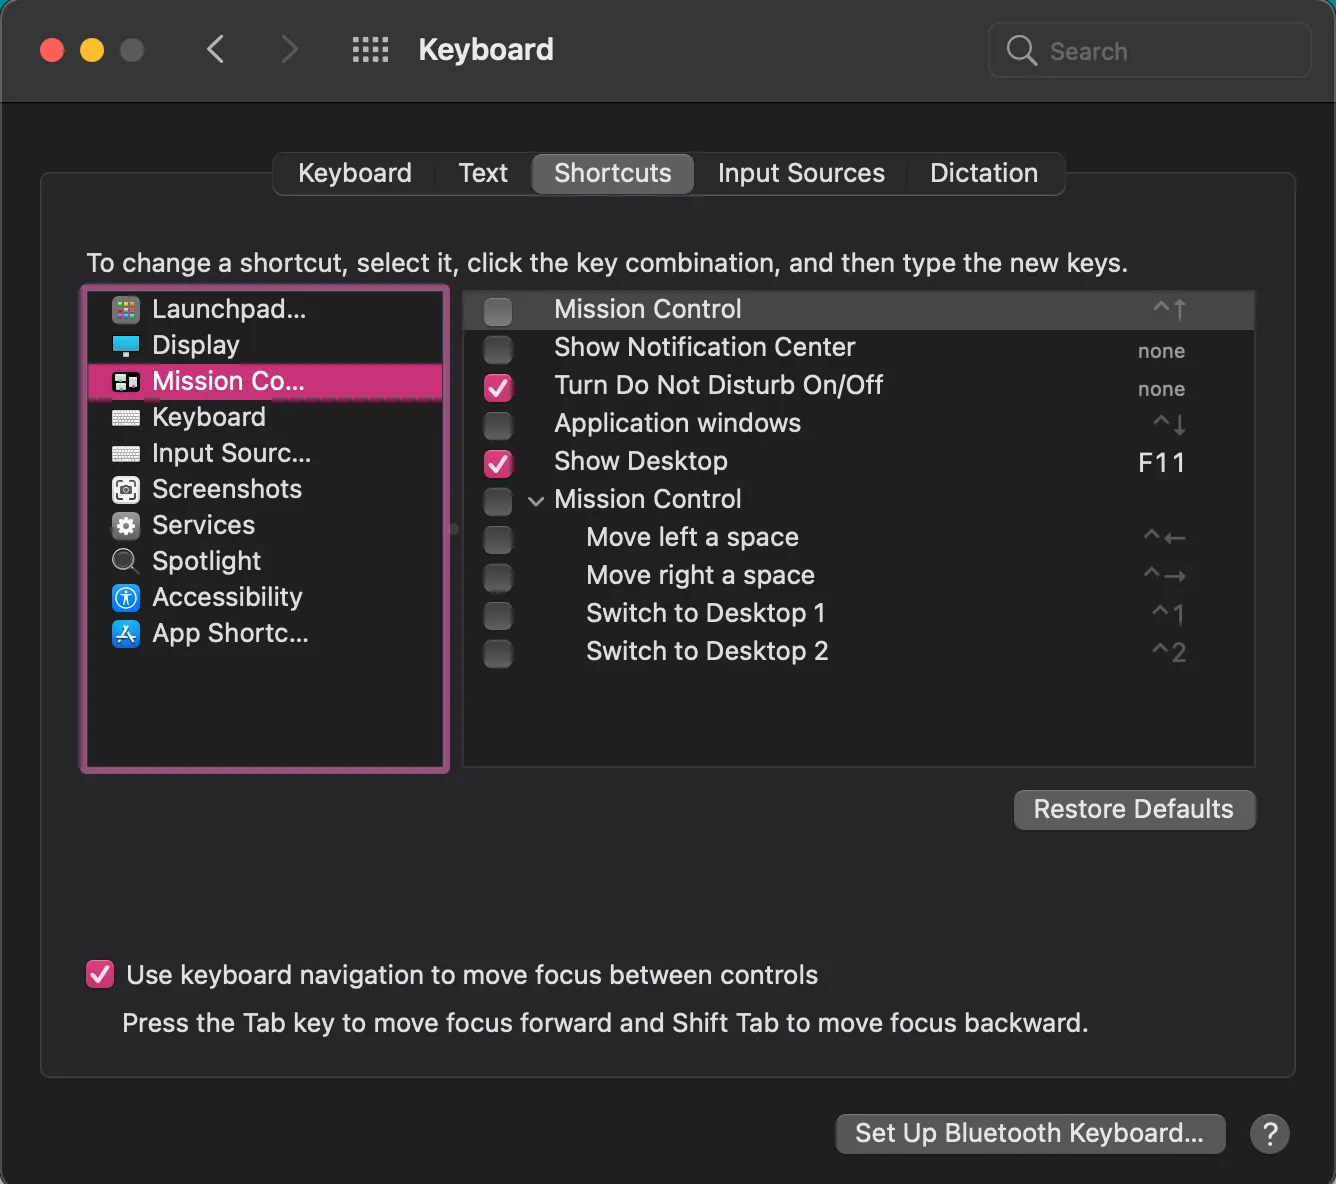Open help with question mark button
The height and width of the screenshot is (1184, 1336).
[x=1270, y=1134]
